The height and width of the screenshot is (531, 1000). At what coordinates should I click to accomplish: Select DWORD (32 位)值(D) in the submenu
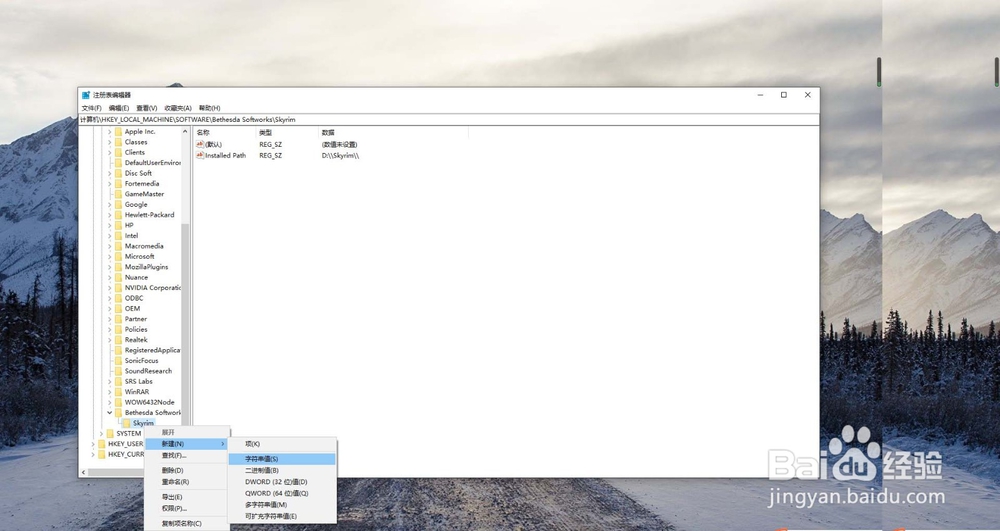[x=282, y=482]
